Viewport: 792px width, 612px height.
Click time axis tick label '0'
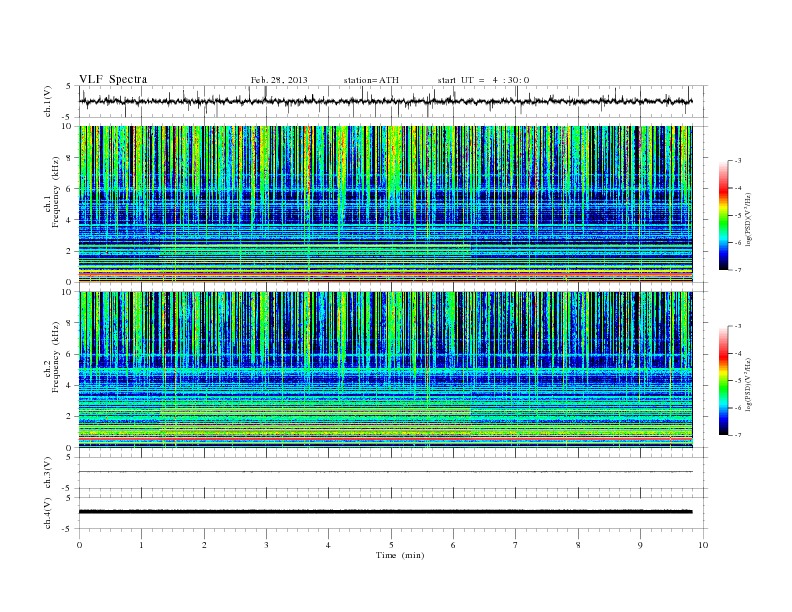click(x=79, y=545)
